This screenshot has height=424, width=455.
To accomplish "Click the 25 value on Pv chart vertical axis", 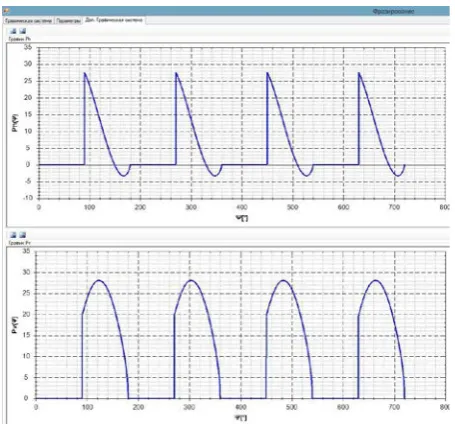I will coord(26,293).
